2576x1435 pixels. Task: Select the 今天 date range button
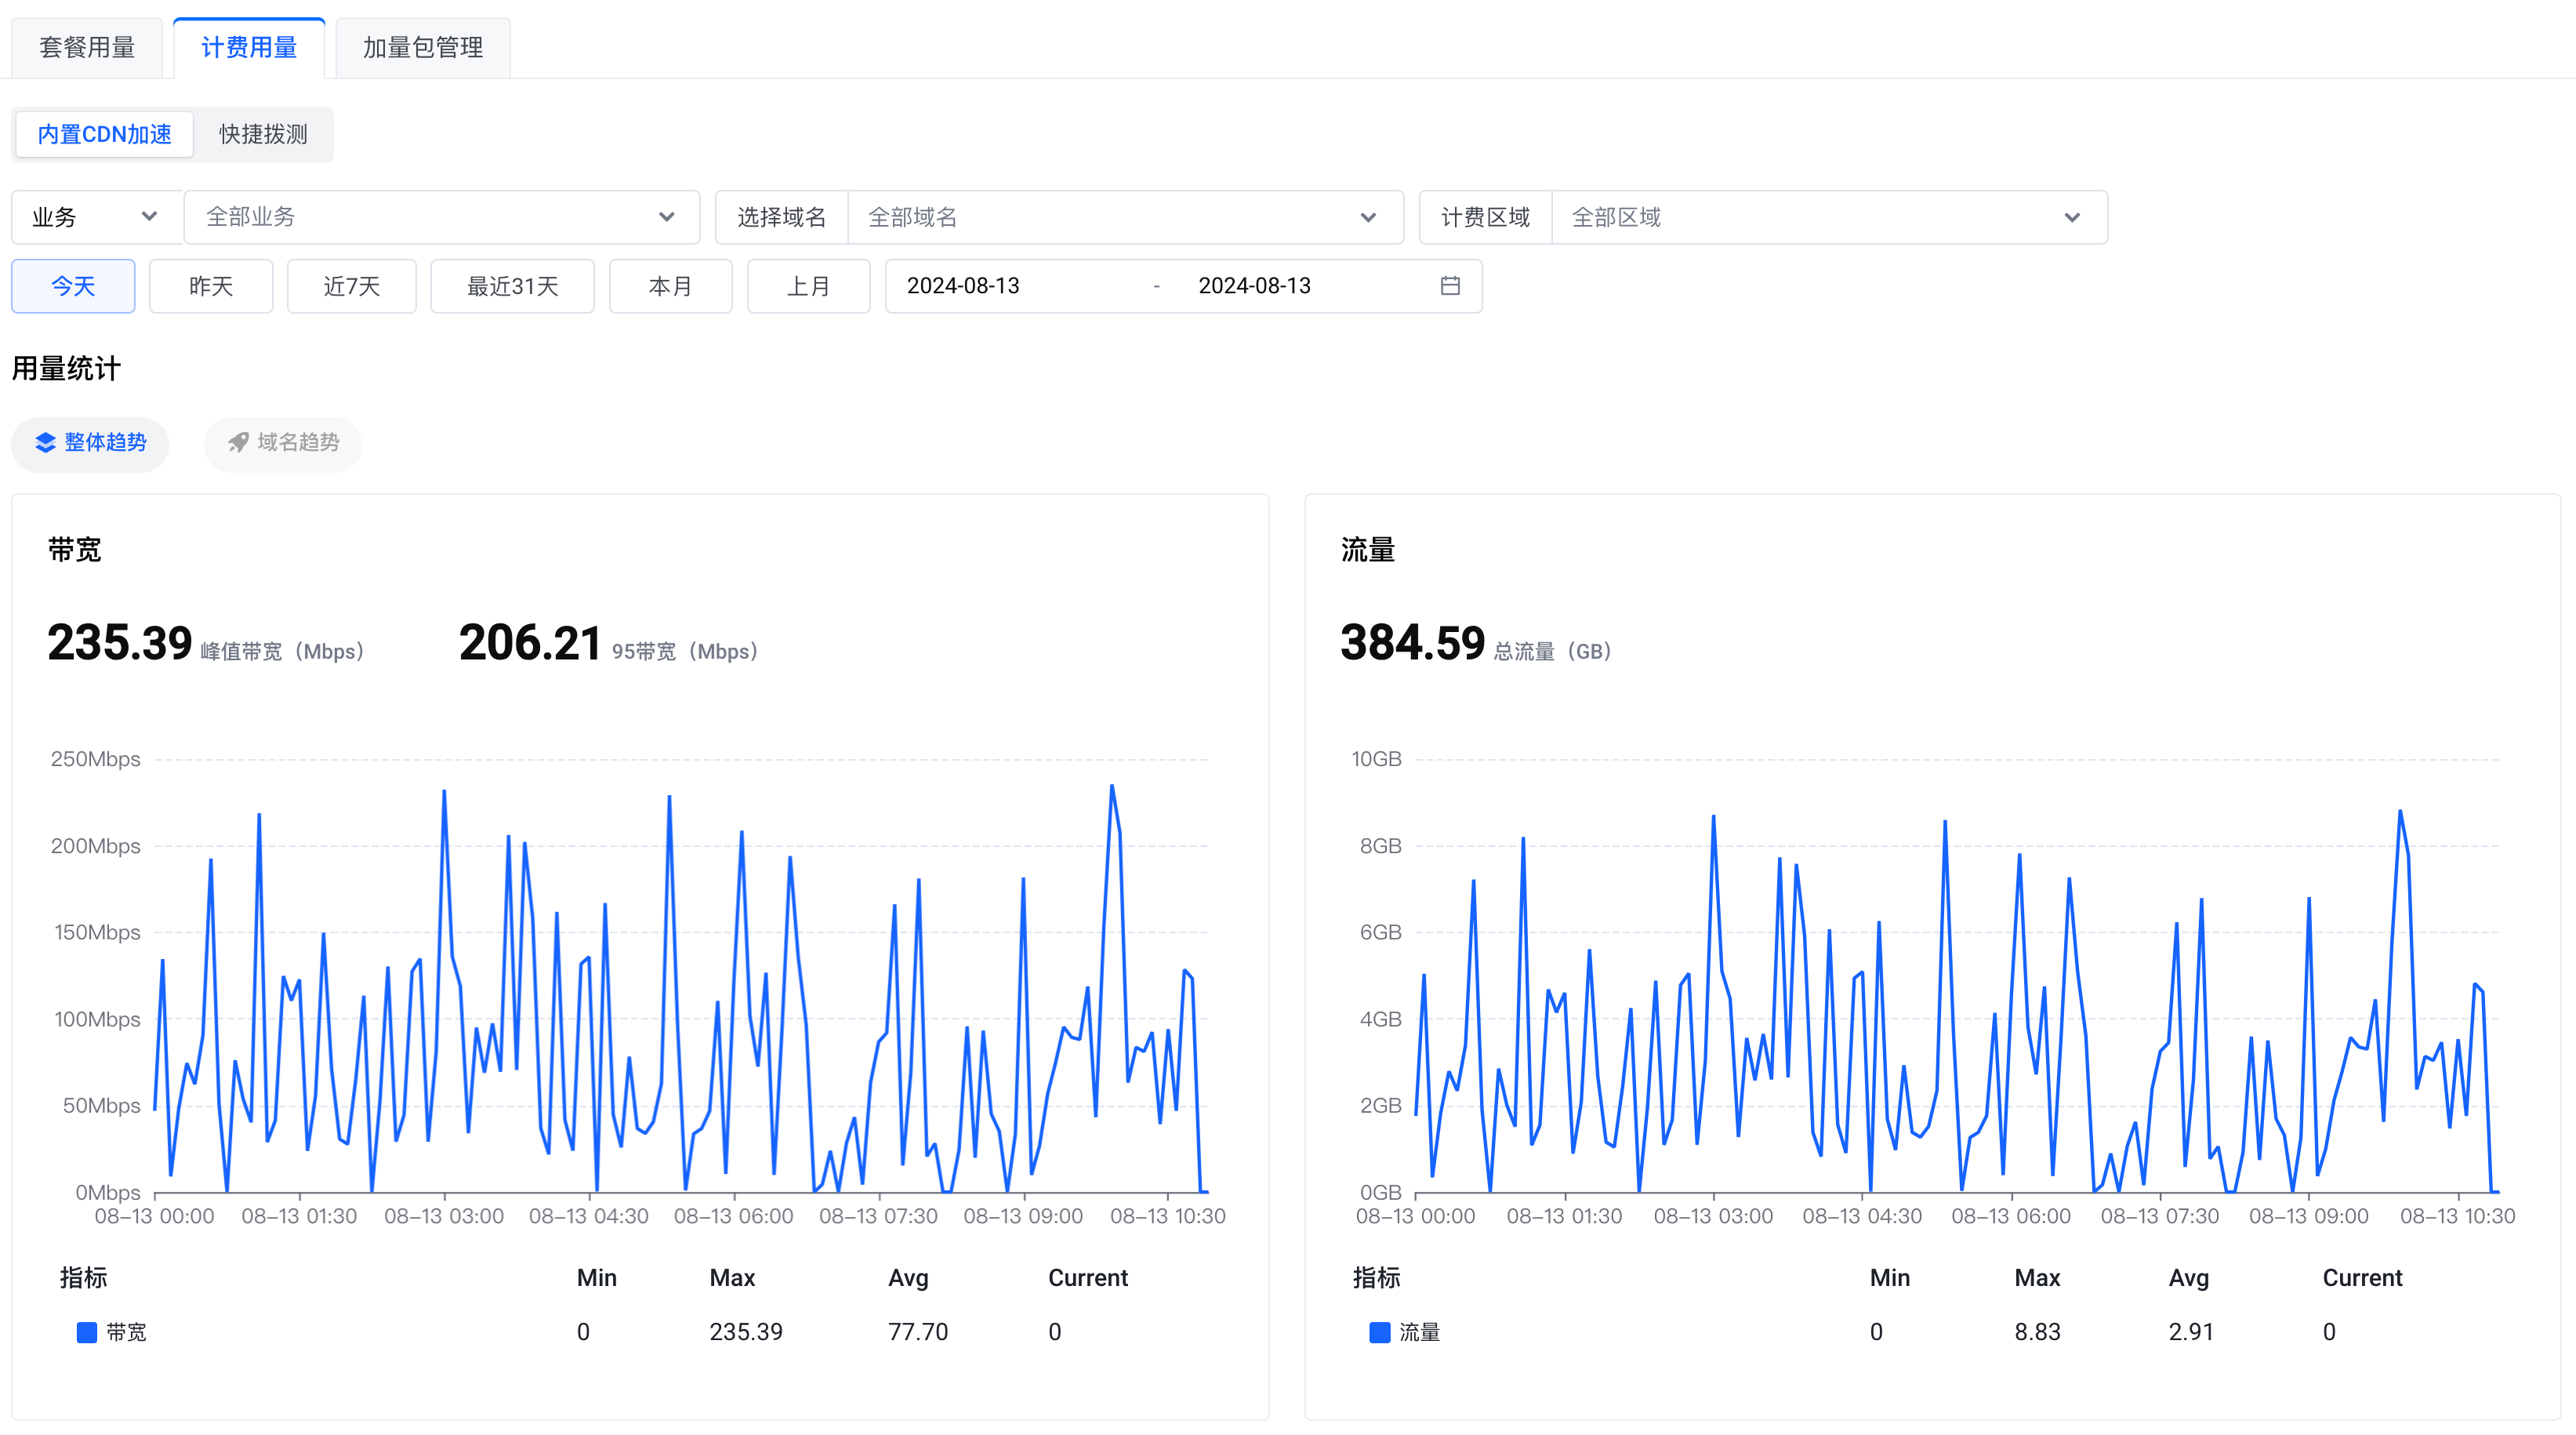73,286
